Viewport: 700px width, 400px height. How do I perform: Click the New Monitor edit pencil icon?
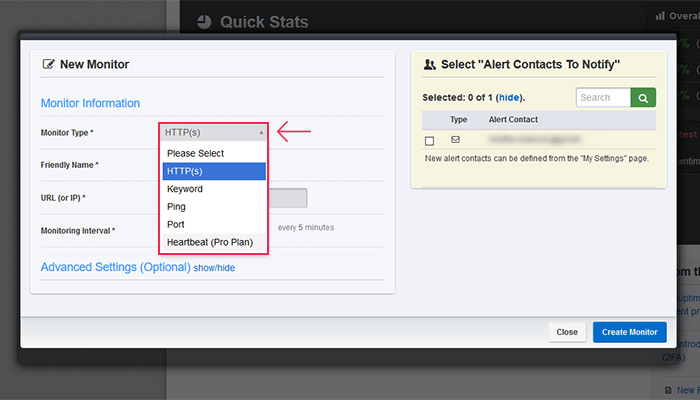pos(48,64)
